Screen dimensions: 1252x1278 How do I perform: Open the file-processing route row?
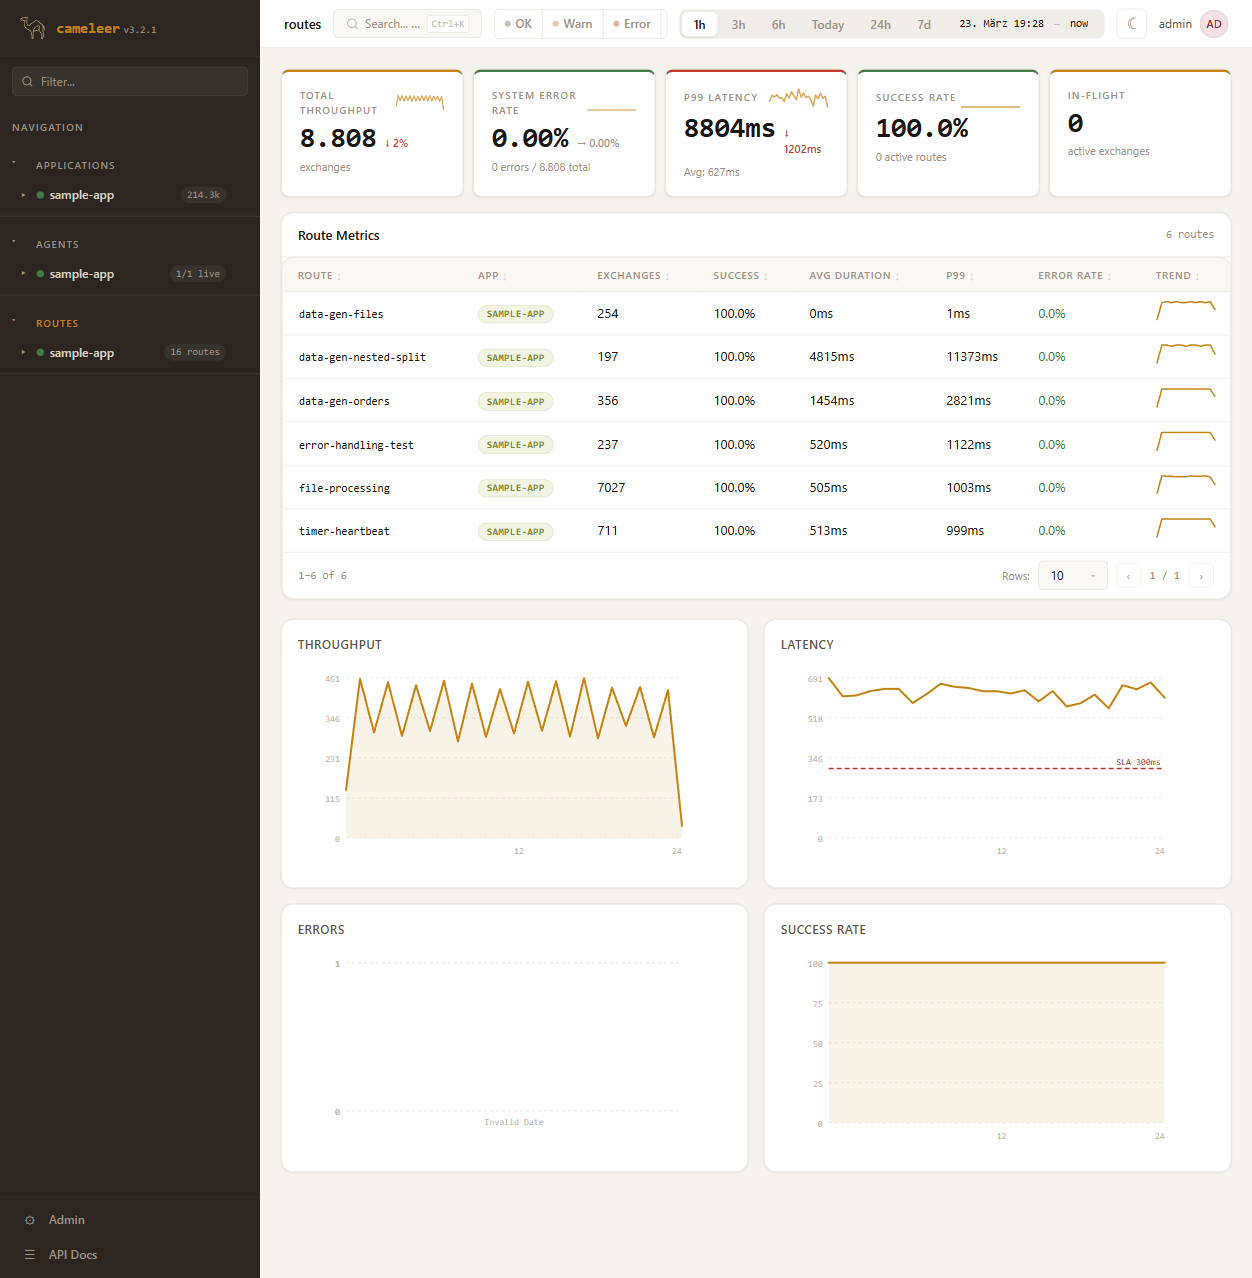(344, 488)
